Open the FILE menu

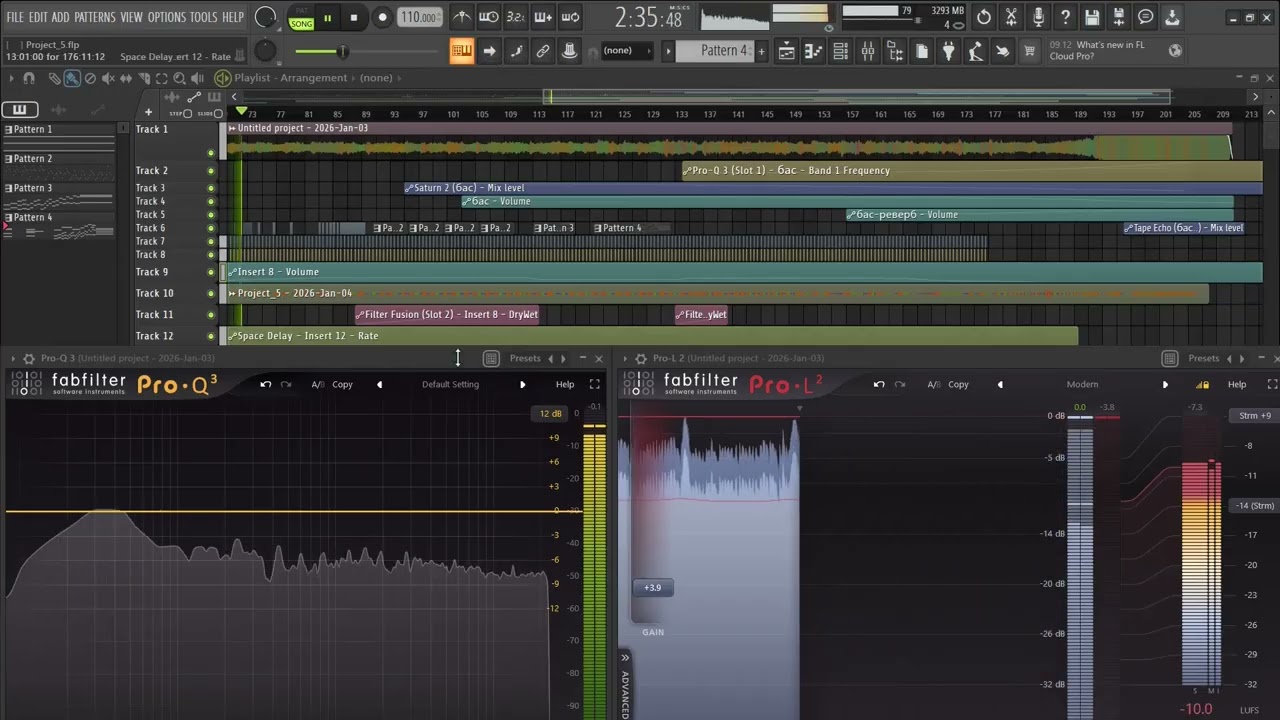[x=15, y=17]
